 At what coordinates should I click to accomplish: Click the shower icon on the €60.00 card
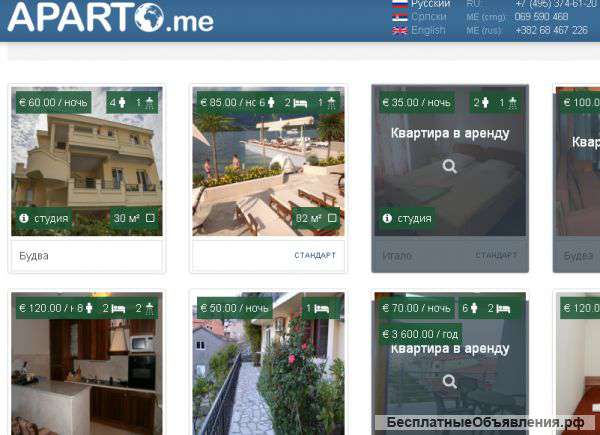point(150,103)
